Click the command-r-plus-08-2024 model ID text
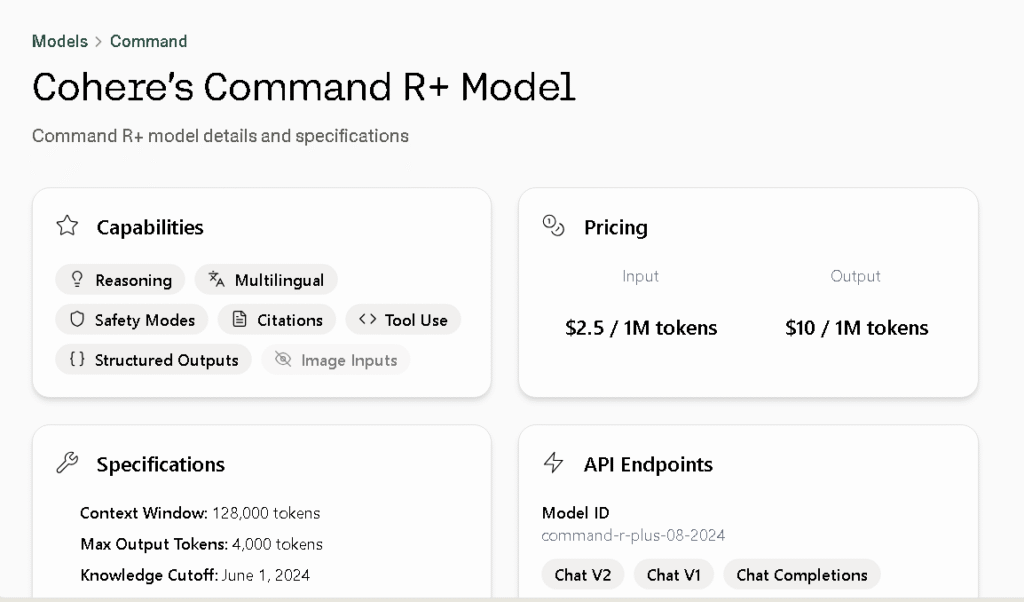 click(633, 535)
